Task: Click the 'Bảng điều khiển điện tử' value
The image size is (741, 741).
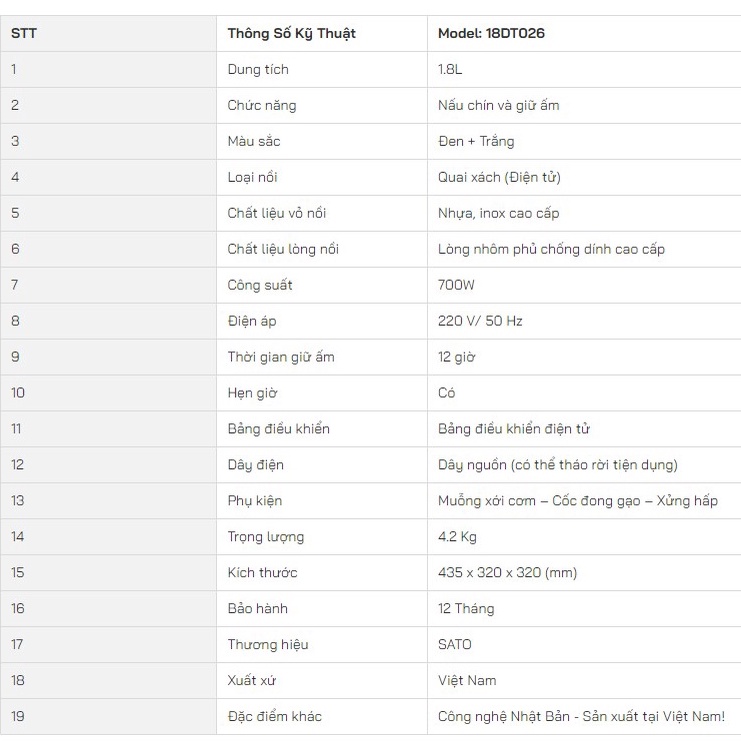Action: 514,429
